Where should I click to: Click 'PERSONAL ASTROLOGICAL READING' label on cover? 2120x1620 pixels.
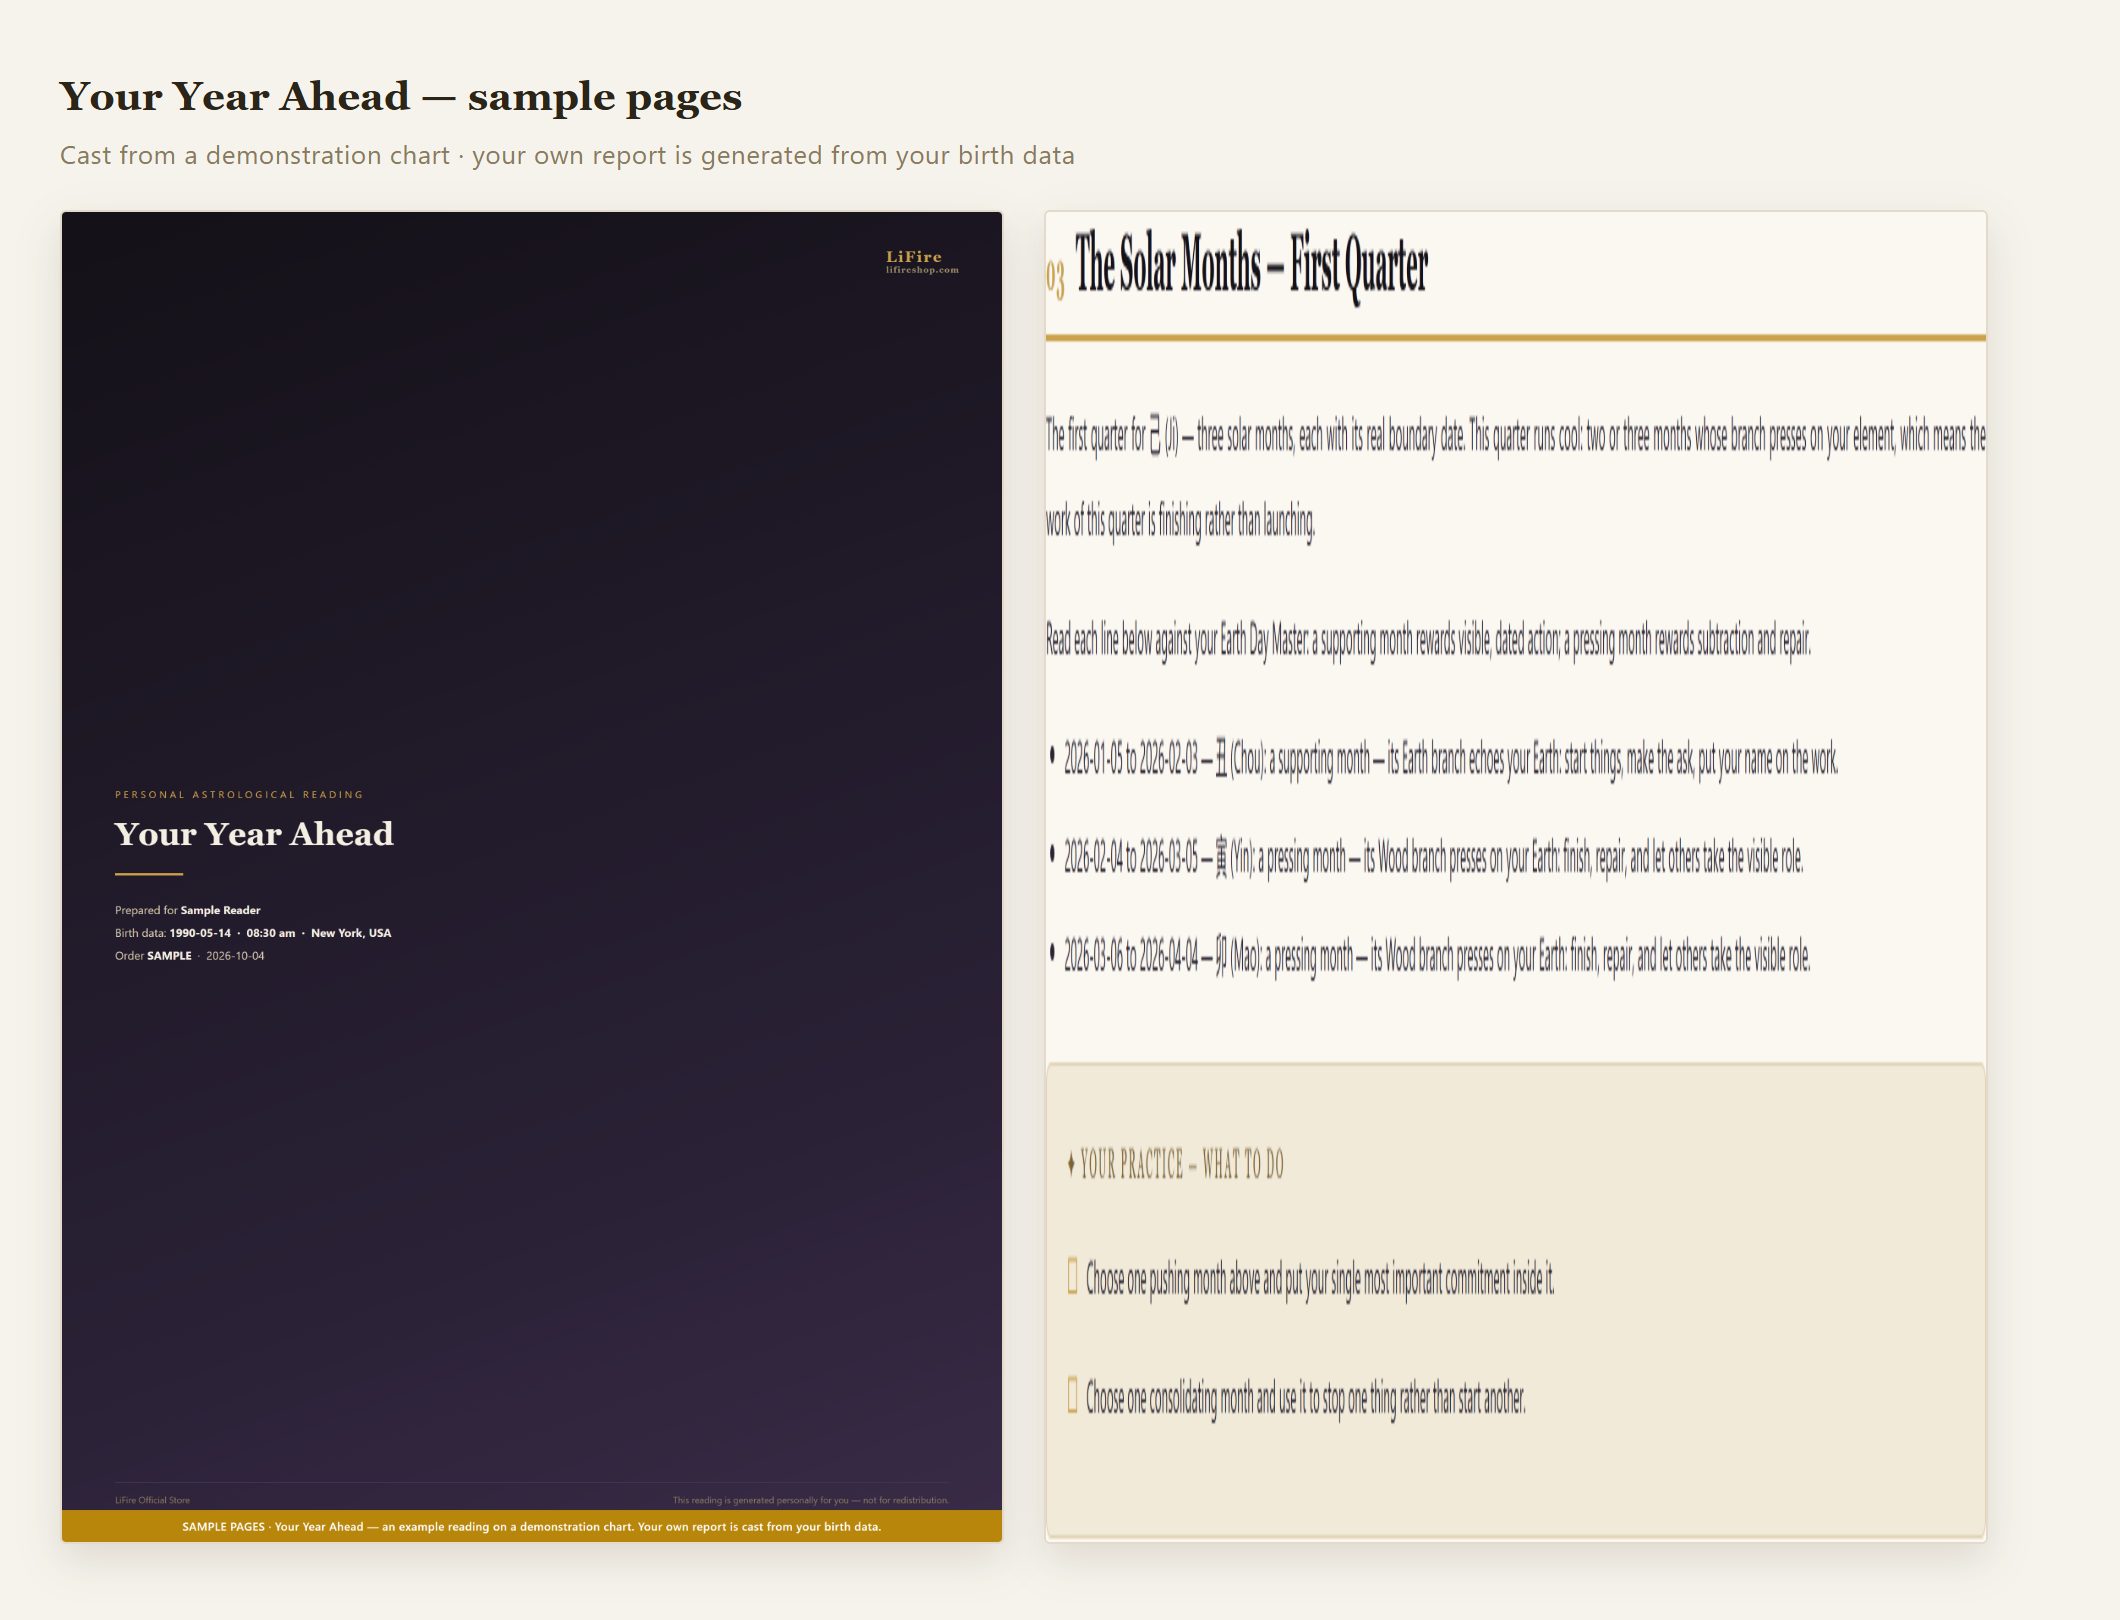coord(239,795)
